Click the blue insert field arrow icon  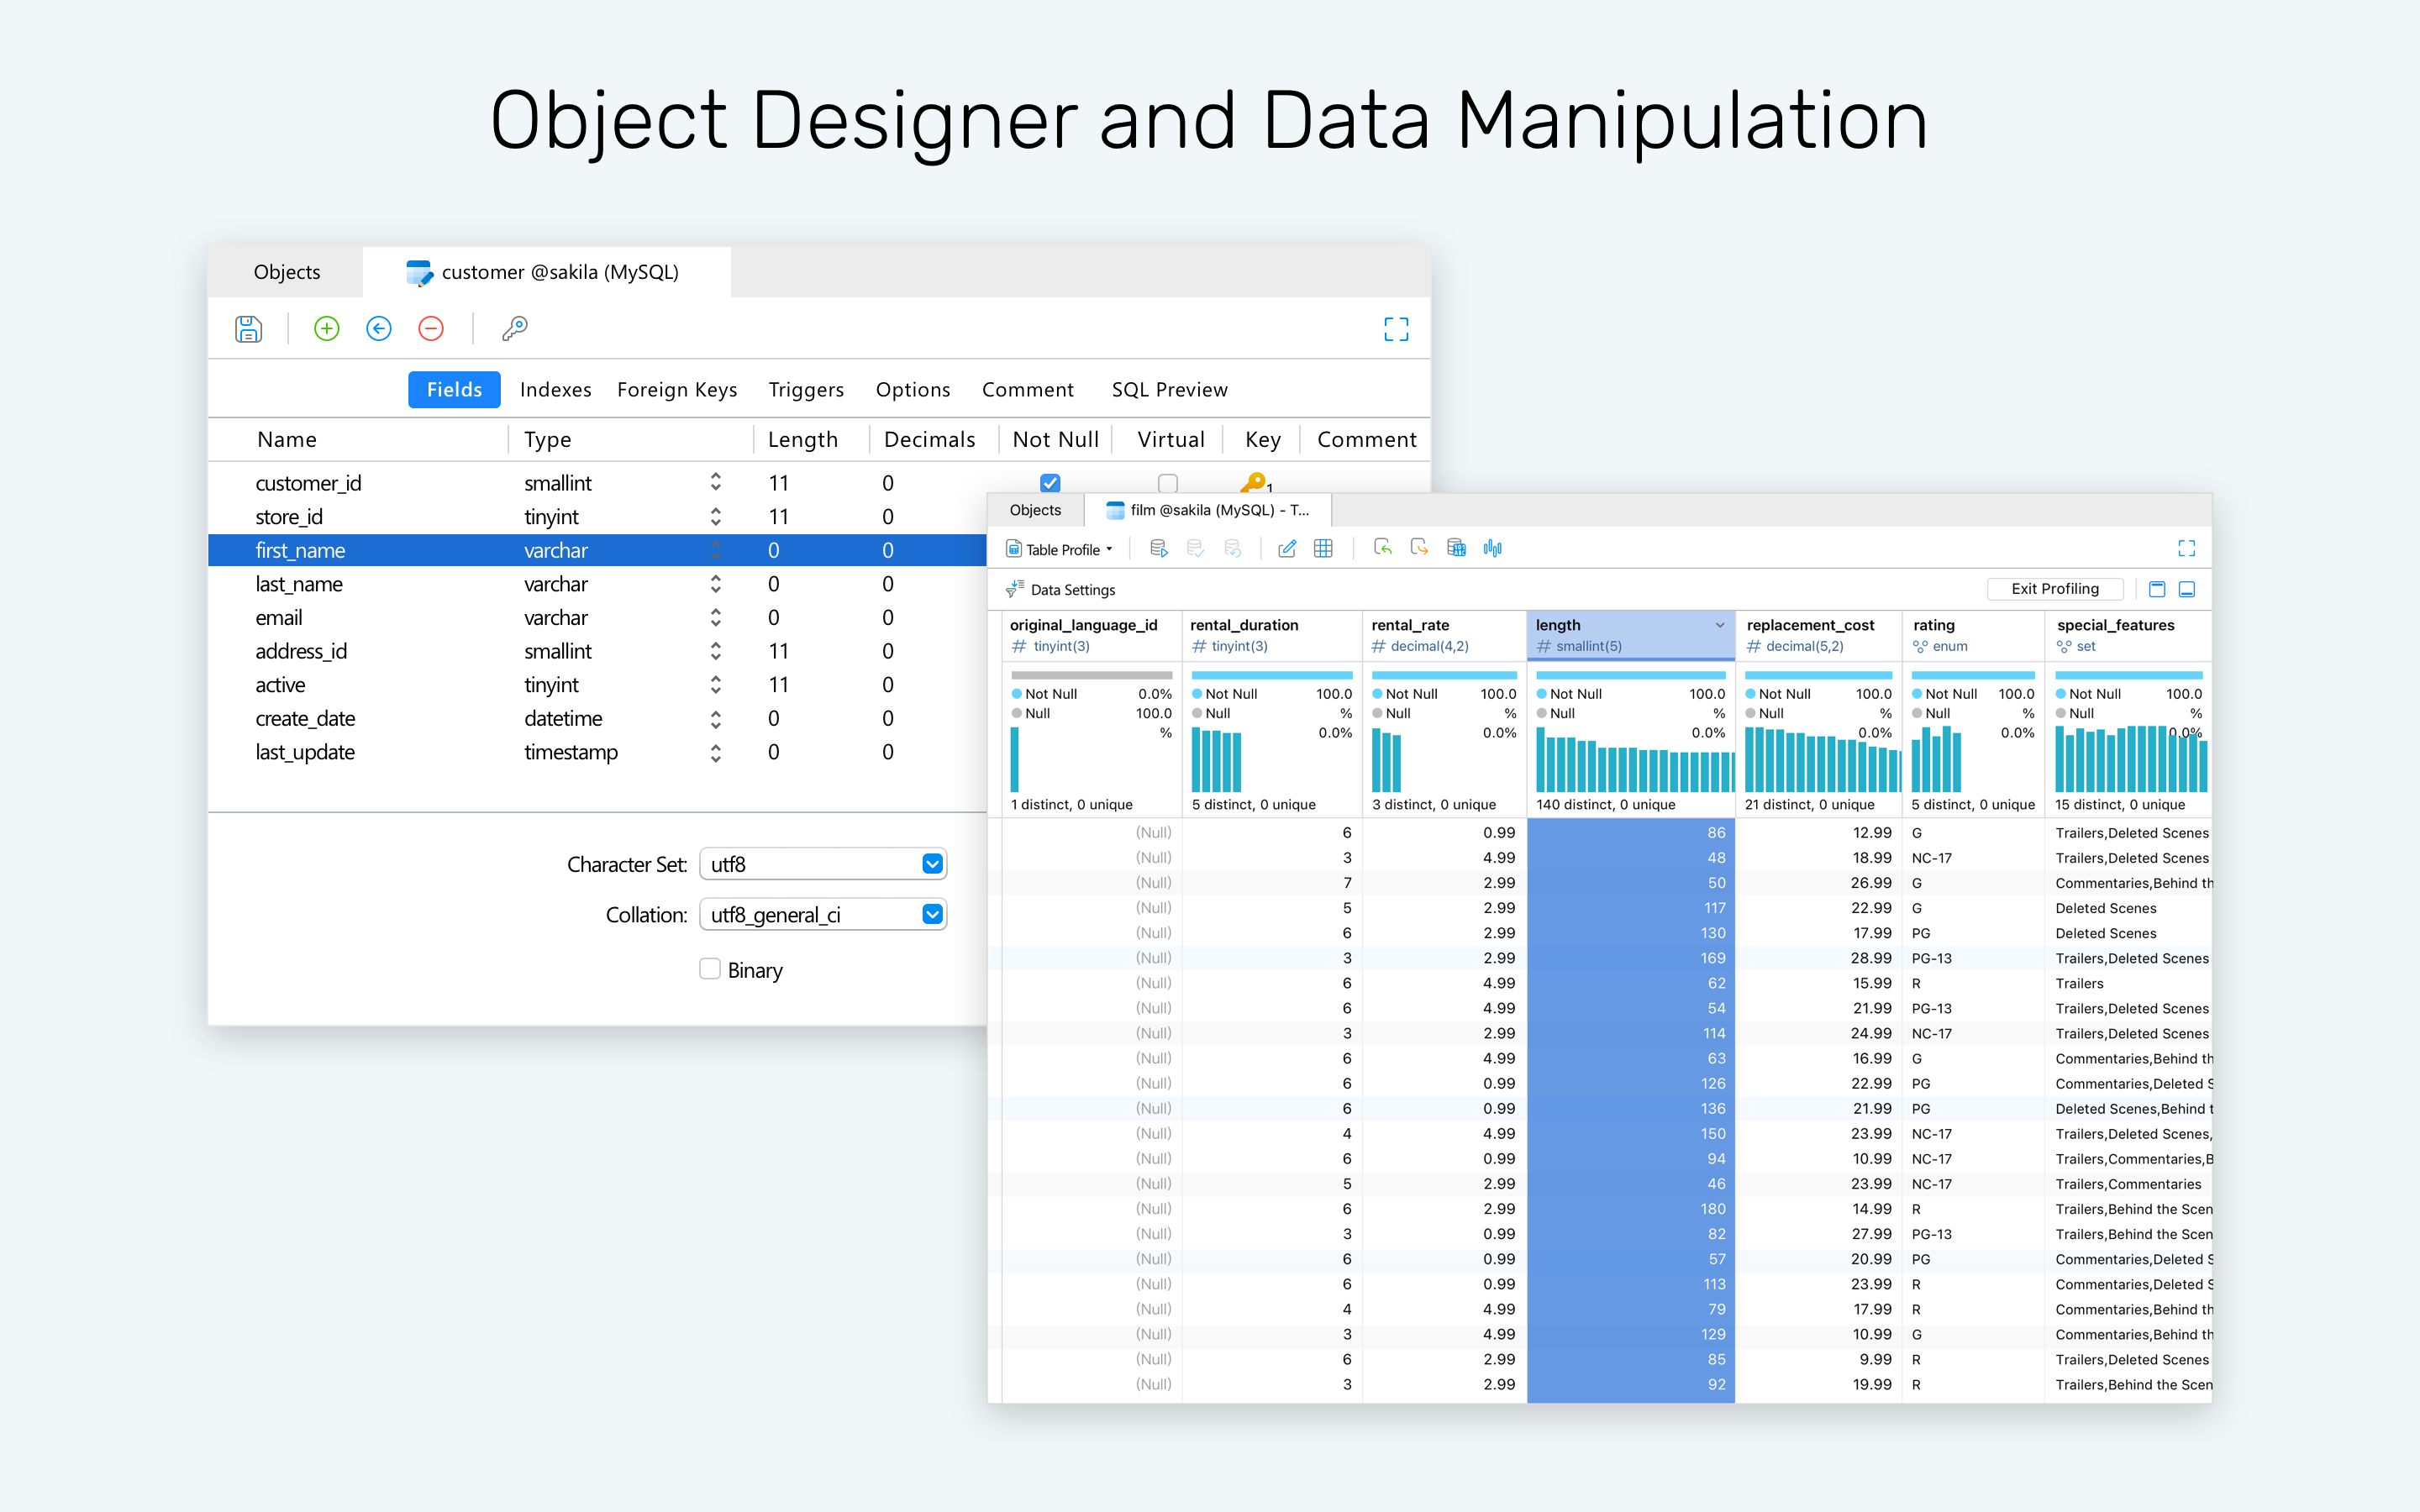pyautogui.click(x=379, y=329)
